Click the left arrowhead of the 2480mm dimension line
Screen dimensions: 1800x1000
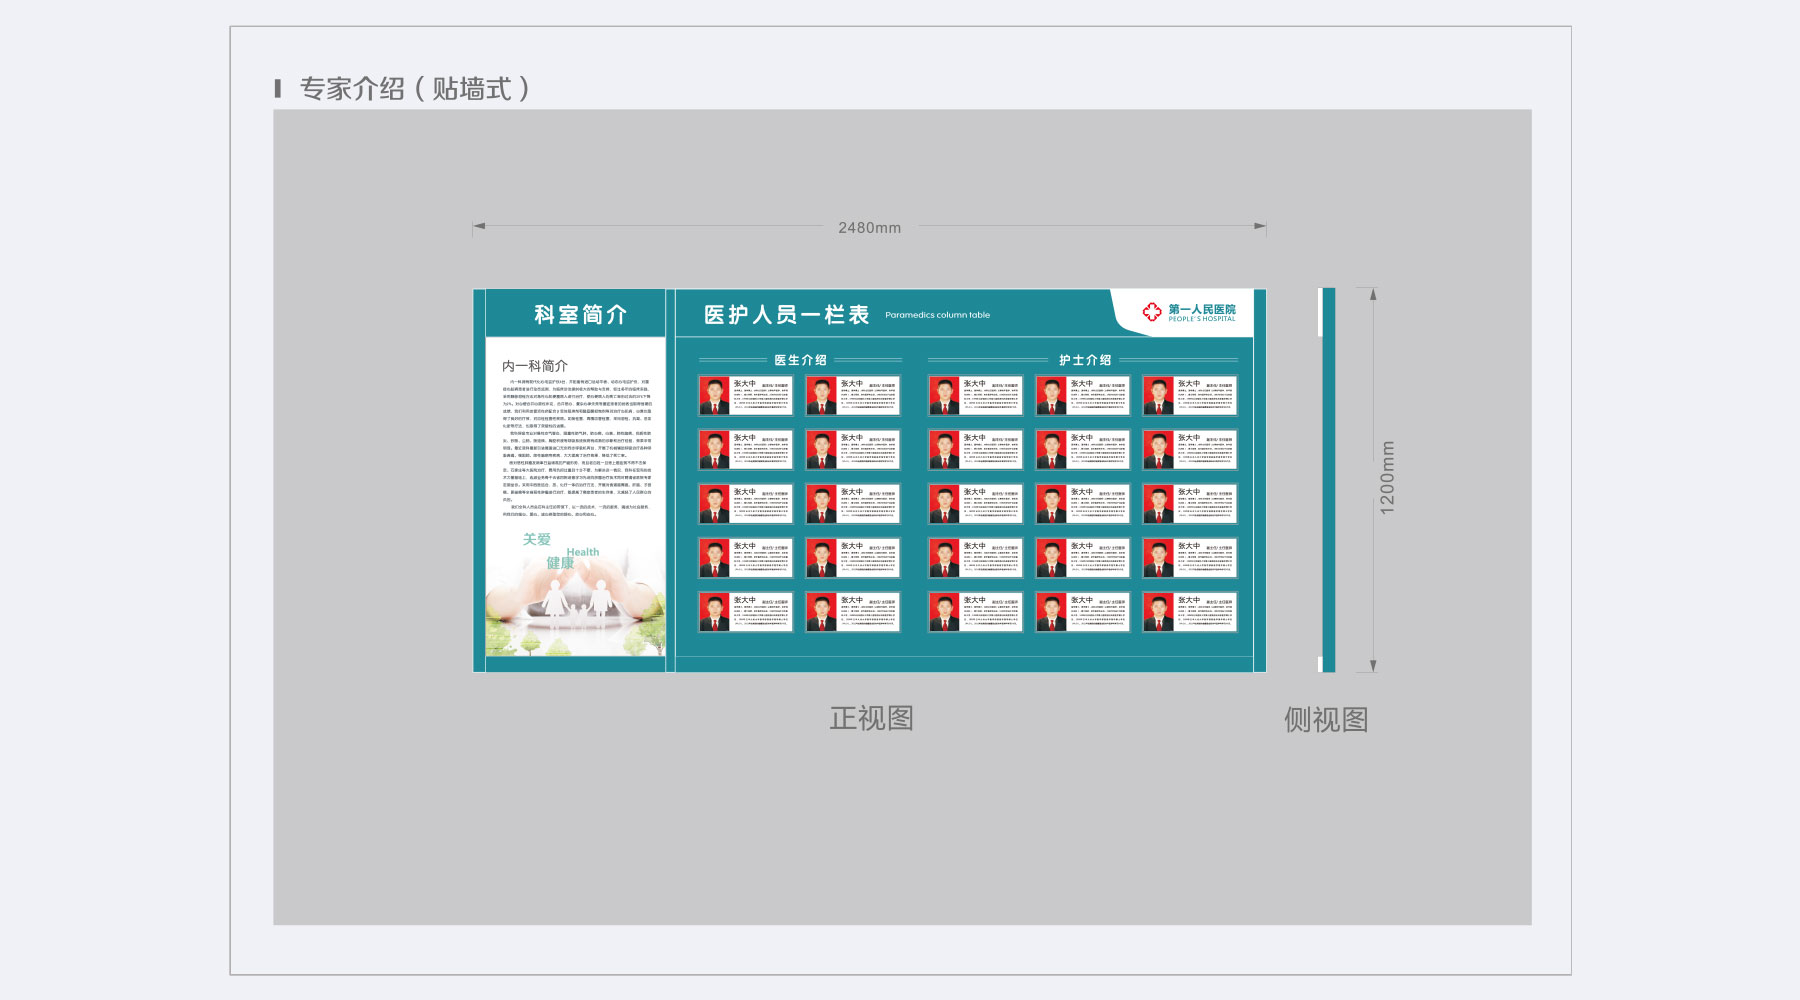click(x=479, y=226)
